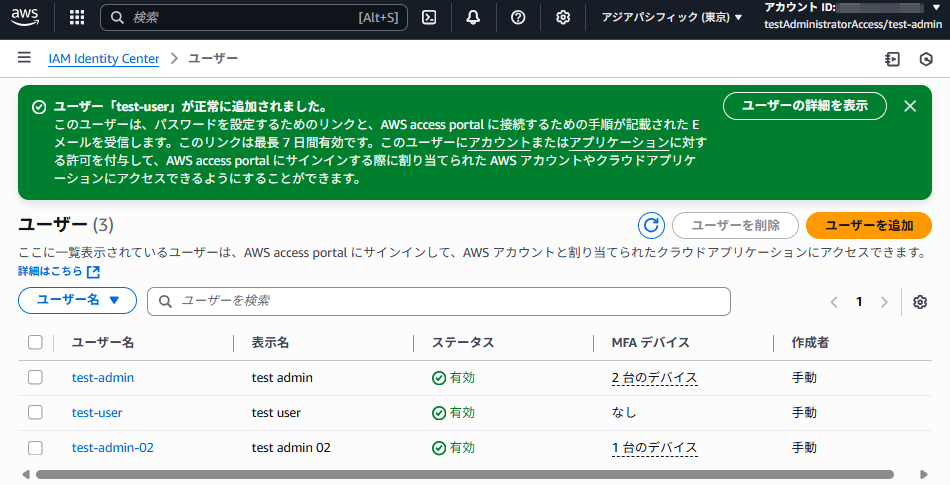Open the services grid menu
This screenshot has width=950, height=485.
point(77,18)
